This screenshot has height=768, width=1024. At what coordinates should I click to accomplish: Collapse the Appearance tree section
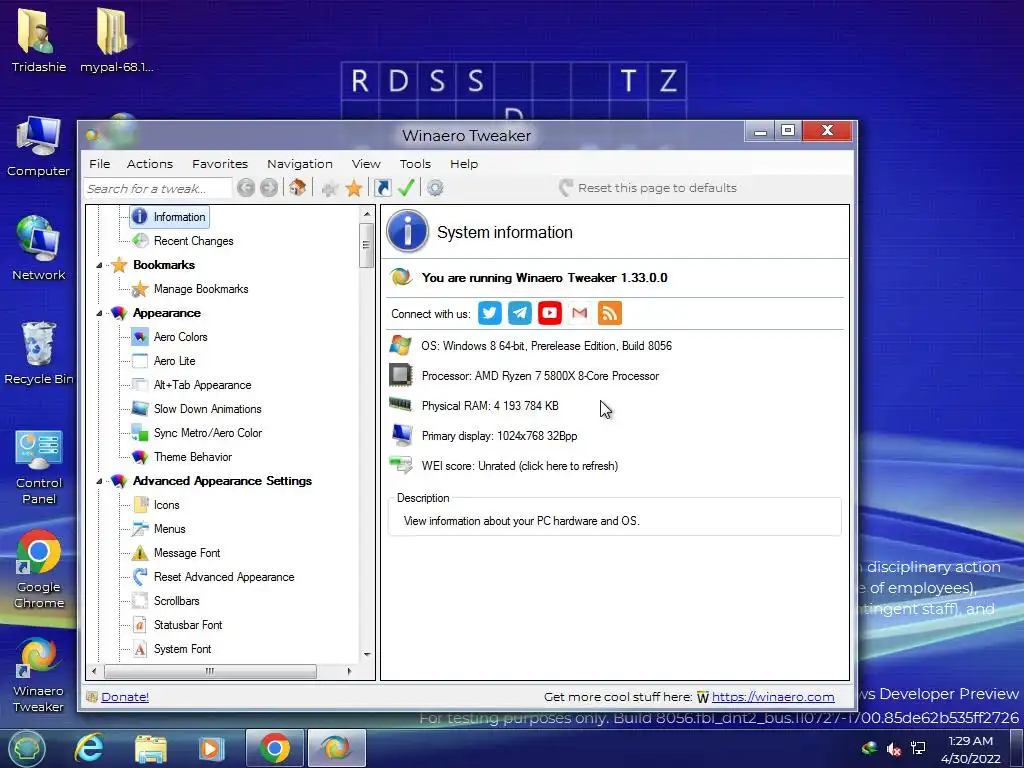point(99,313)
